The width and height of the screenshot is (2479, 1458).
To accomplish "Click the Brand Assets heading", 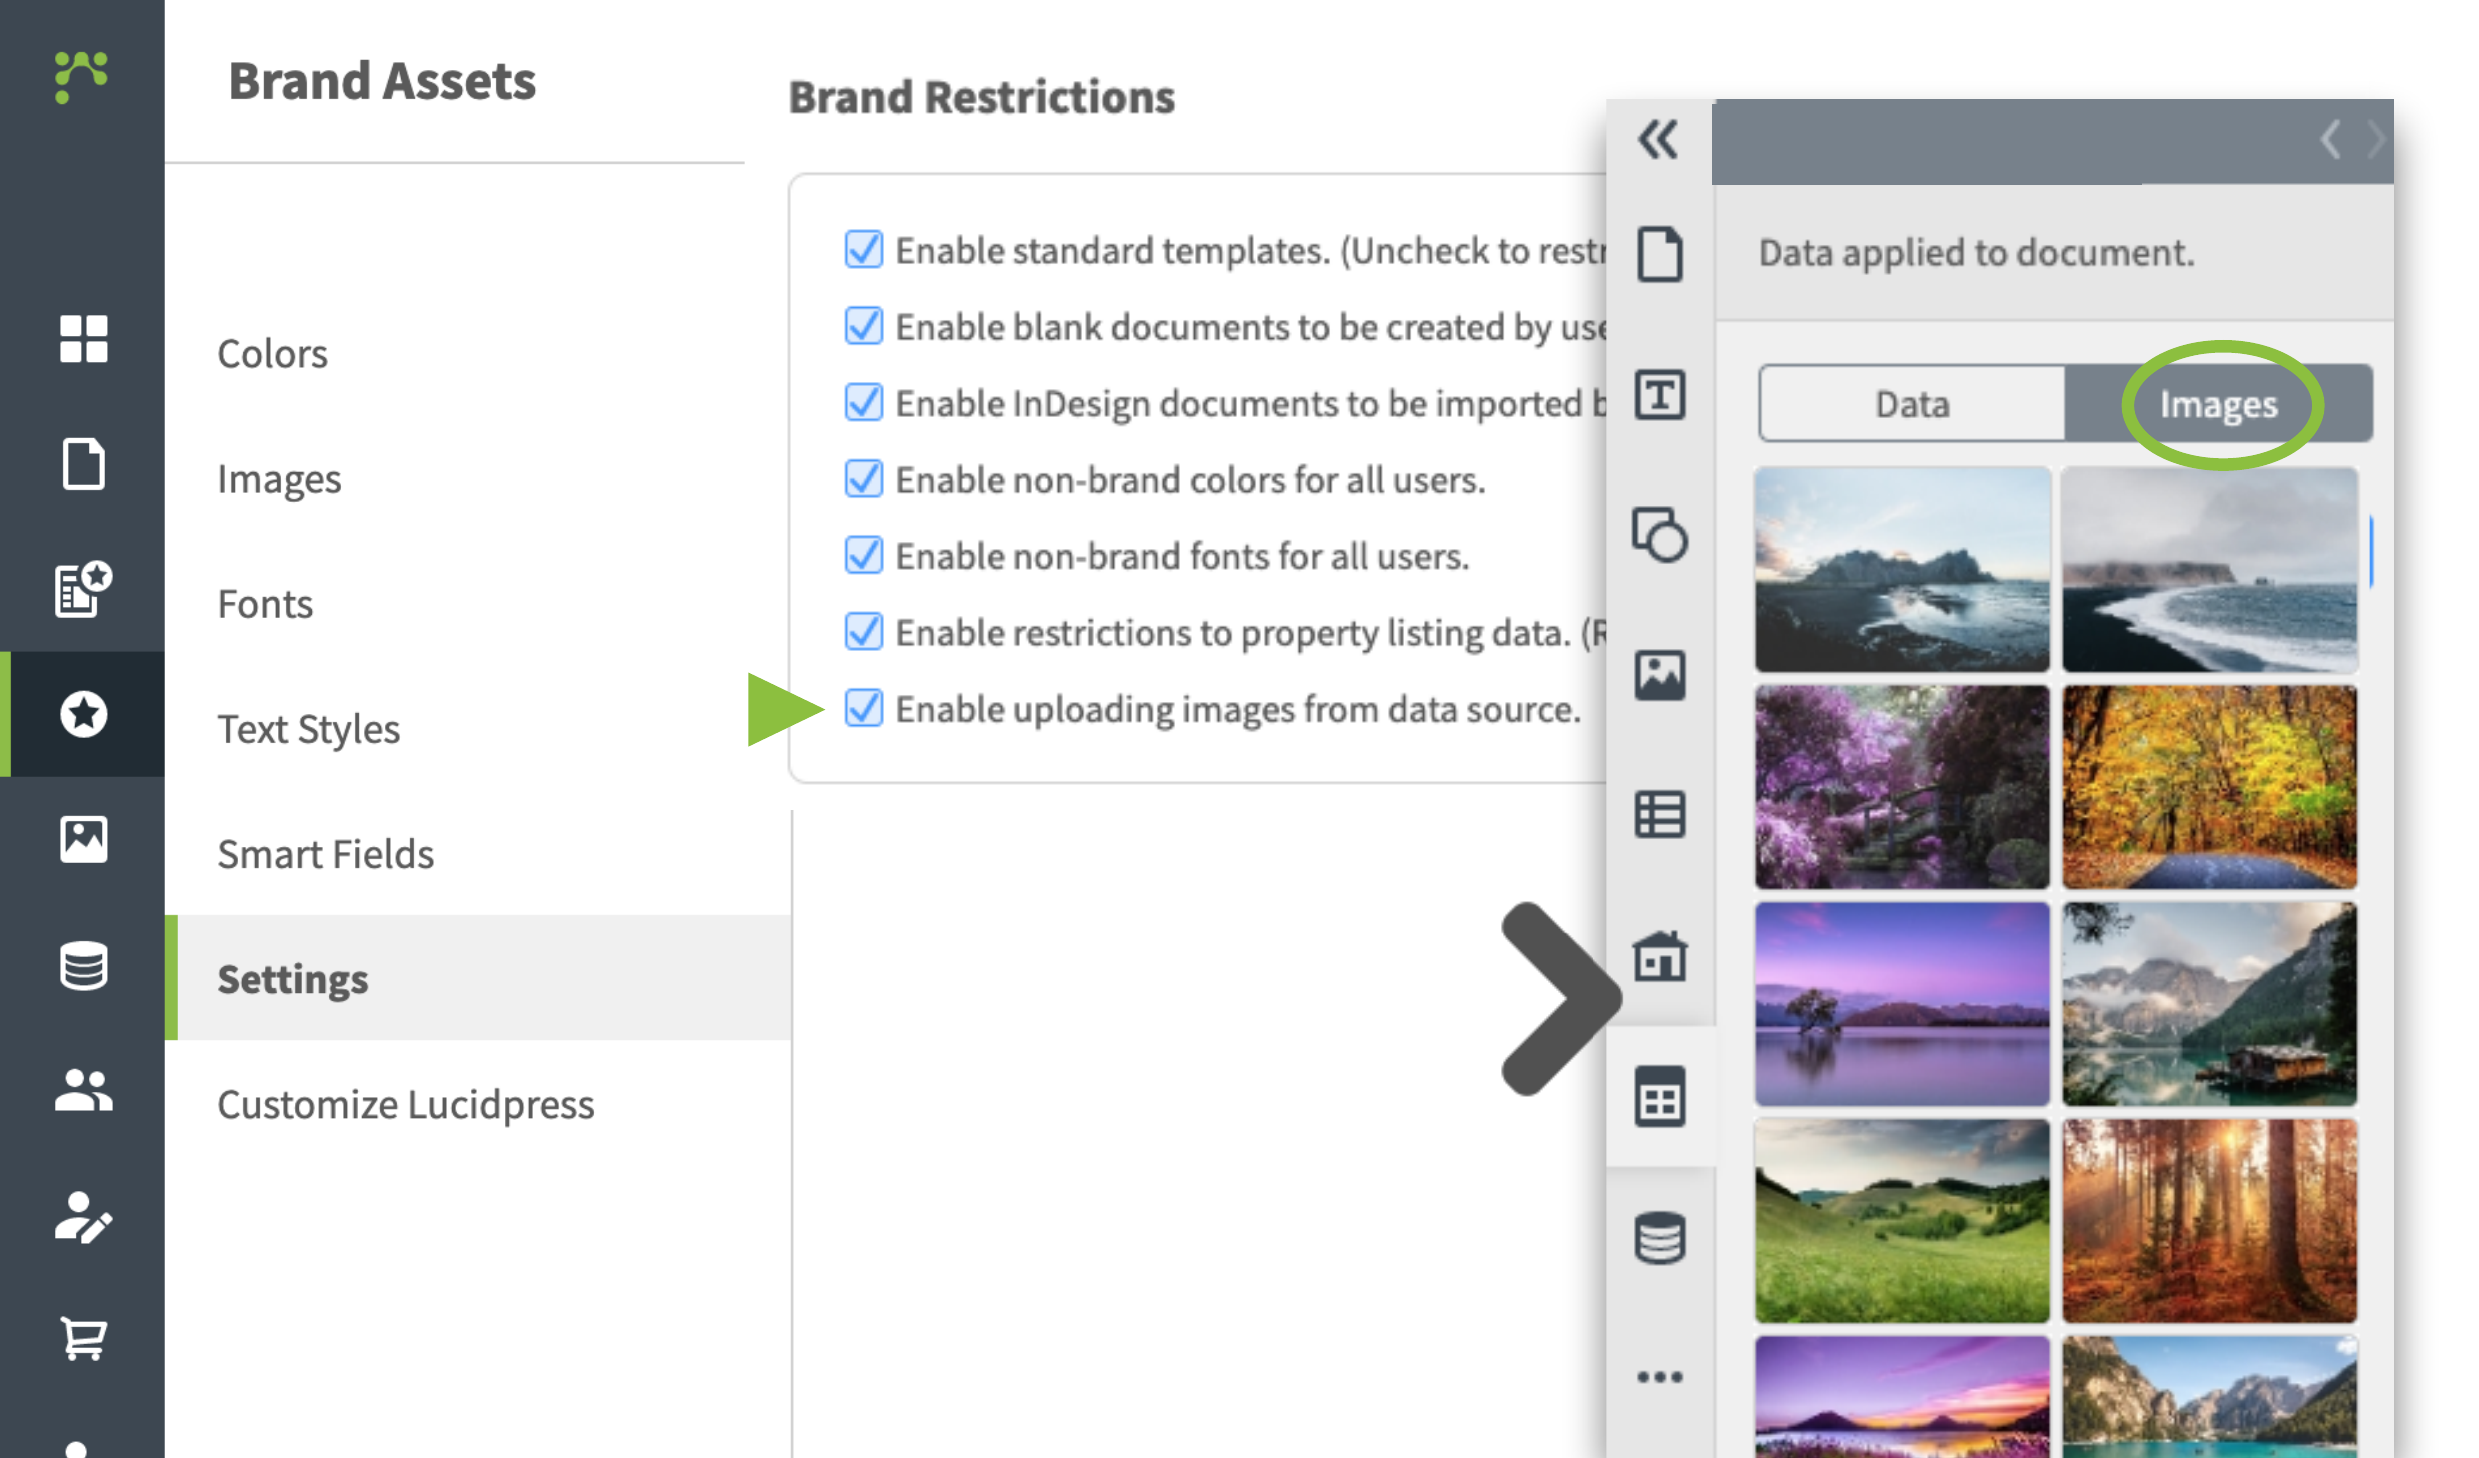I will [382, 81].
